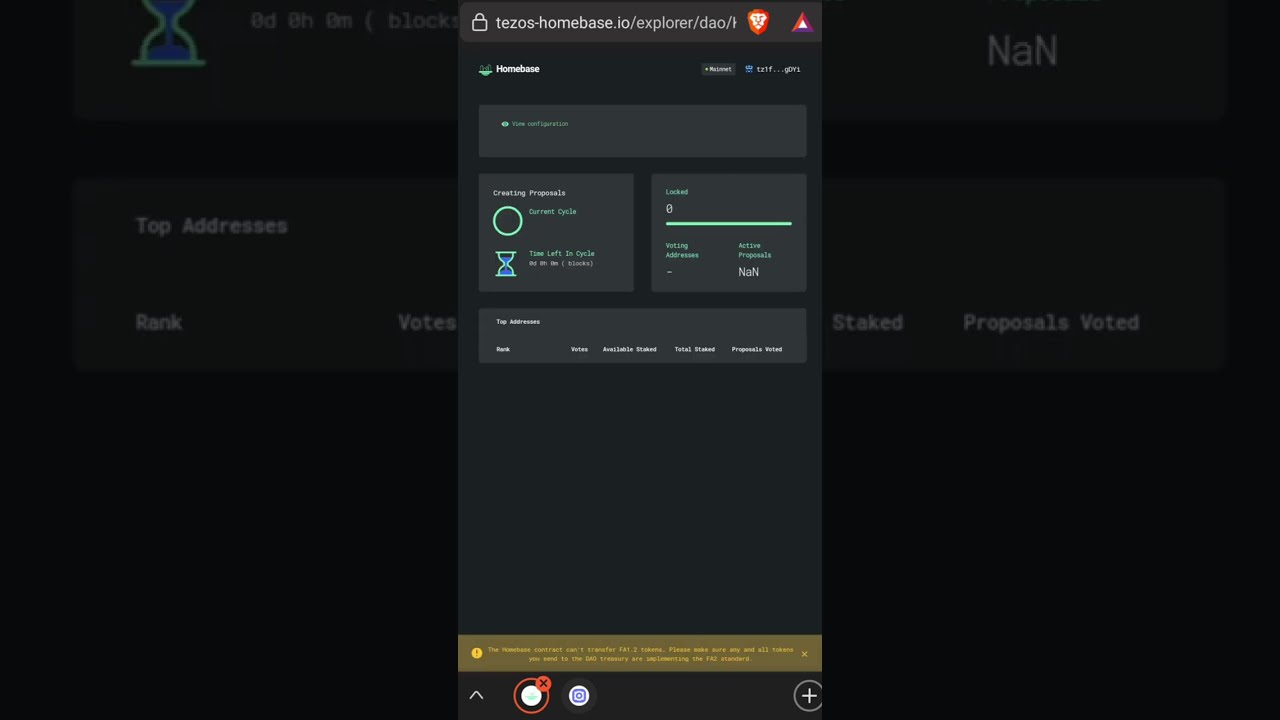The height and width of the screenshot is (720, 1280).
Task: Click the View configuration link
Action: click(x=540, y=124)
